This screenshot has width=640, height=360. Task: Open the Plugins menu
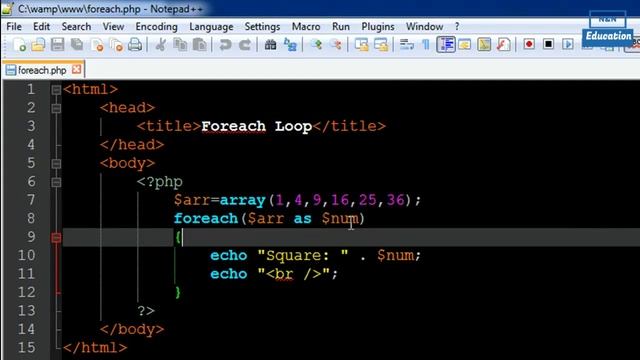pos(378,27)
